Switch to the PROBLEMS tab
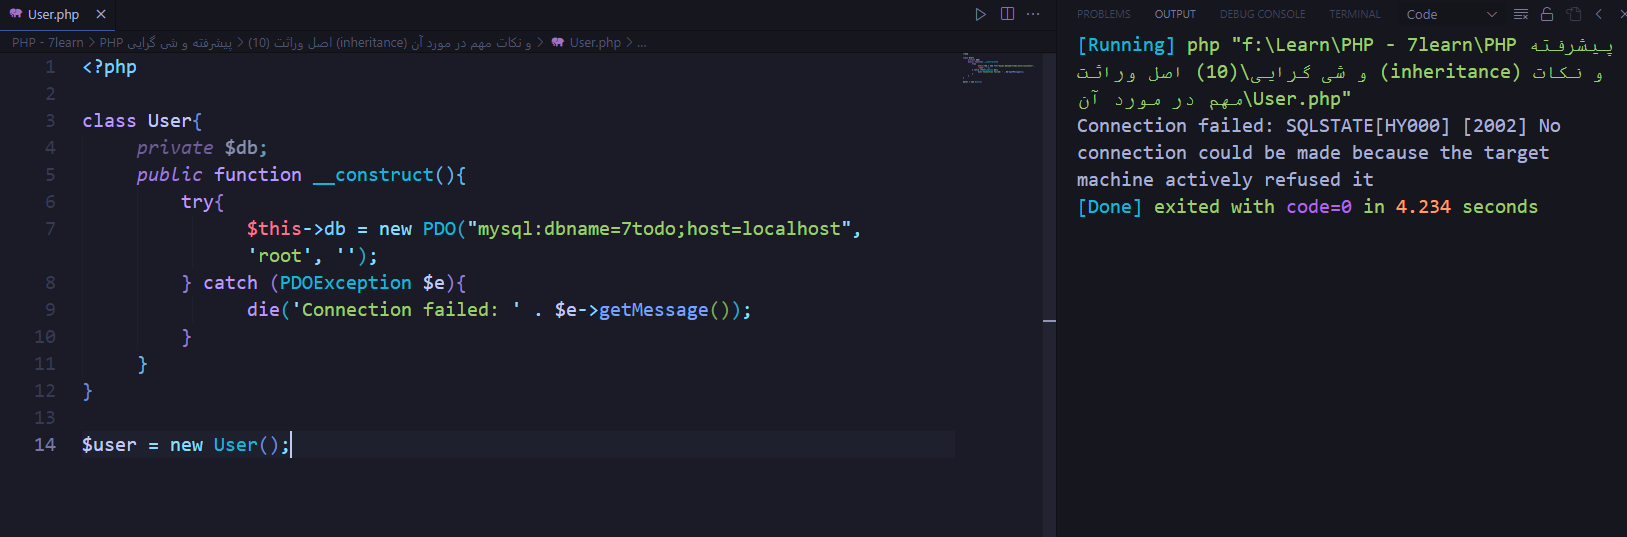 [1104, 14]
